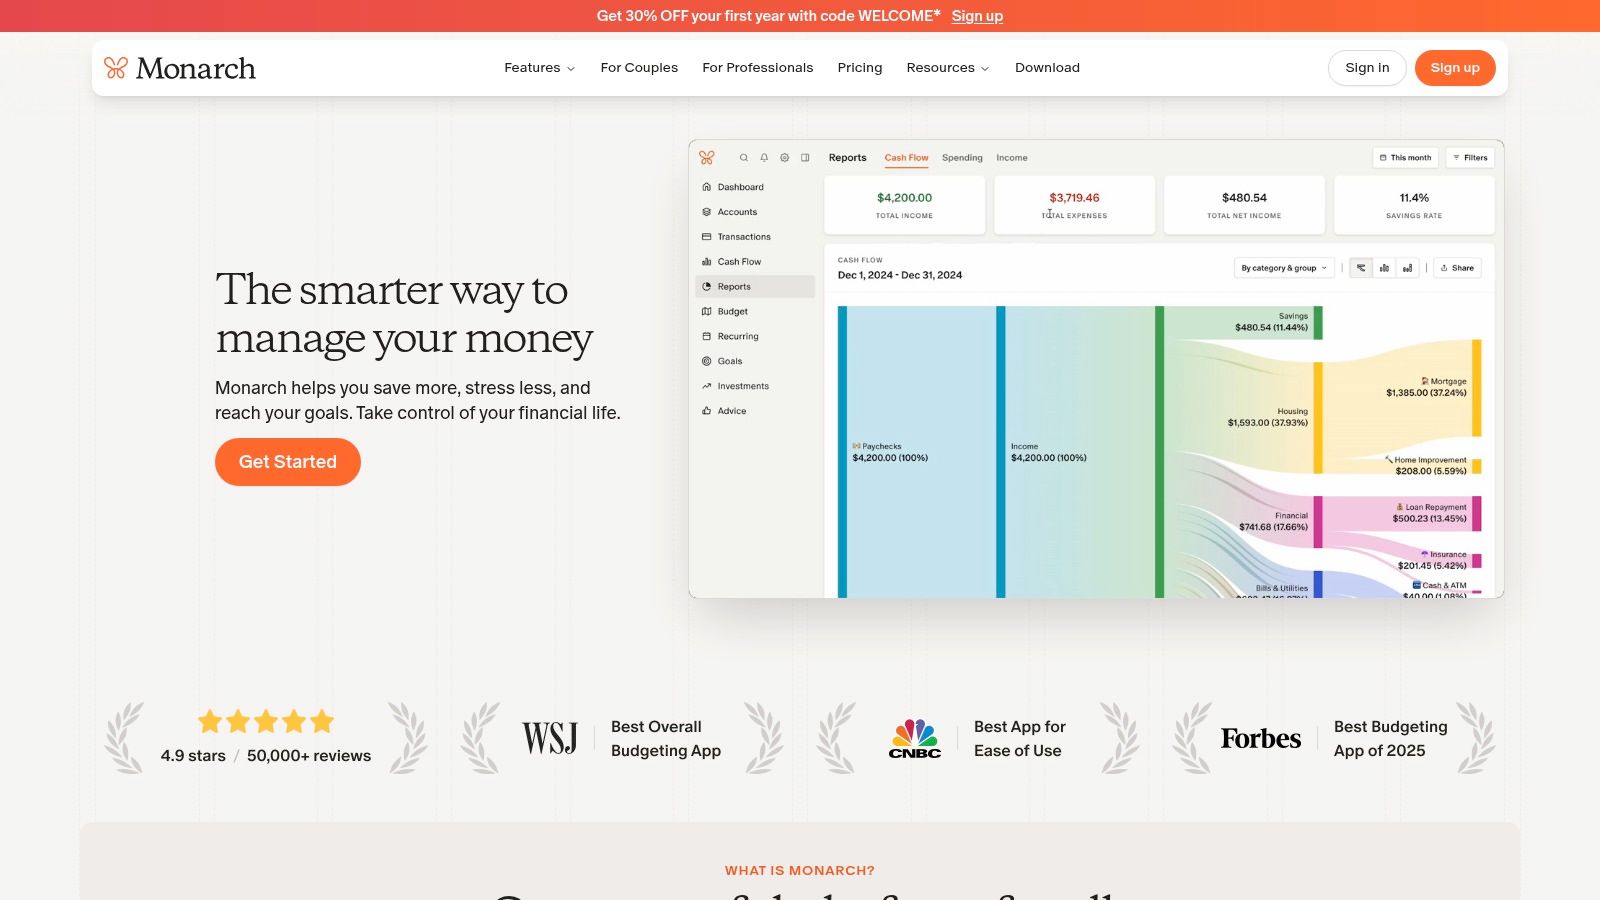Open Advice in the preview sidebar
Image resolution: width=1600 pixels, height=900 pixels.
click(755, 411)
